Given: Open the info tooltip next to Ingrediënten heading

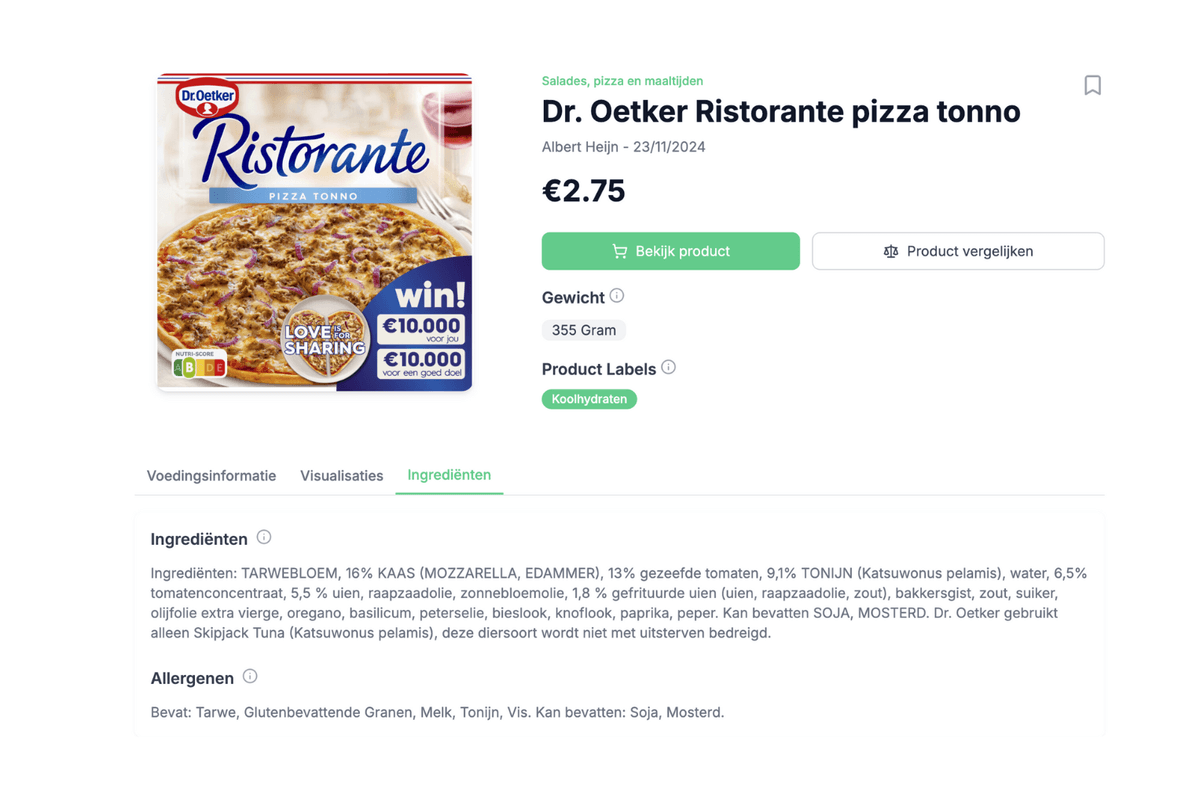Looking at the screenshot, I should [264, 537].
